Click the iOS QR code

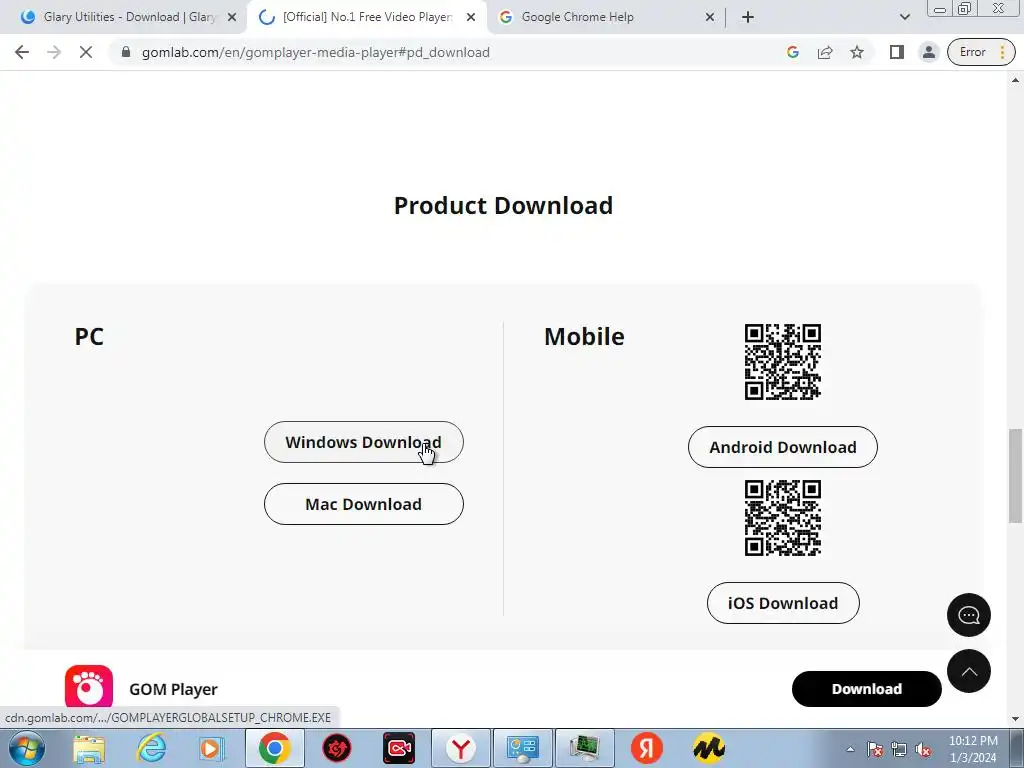(x=782, y=518)
